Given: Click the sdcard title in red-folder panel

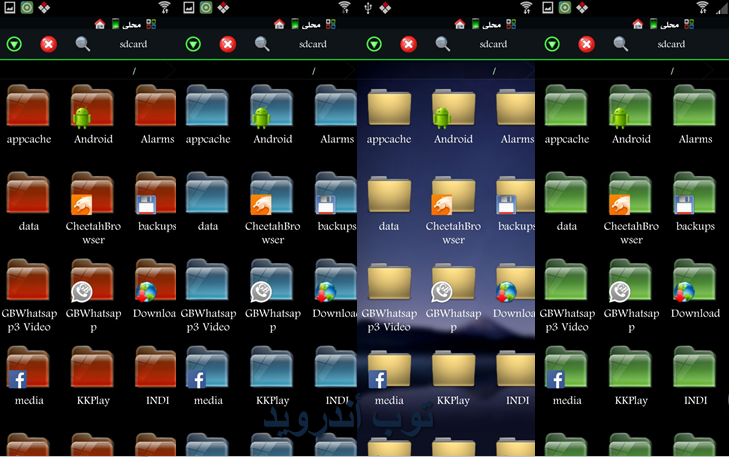Looking at the screenshot, I should click(133, 44).
